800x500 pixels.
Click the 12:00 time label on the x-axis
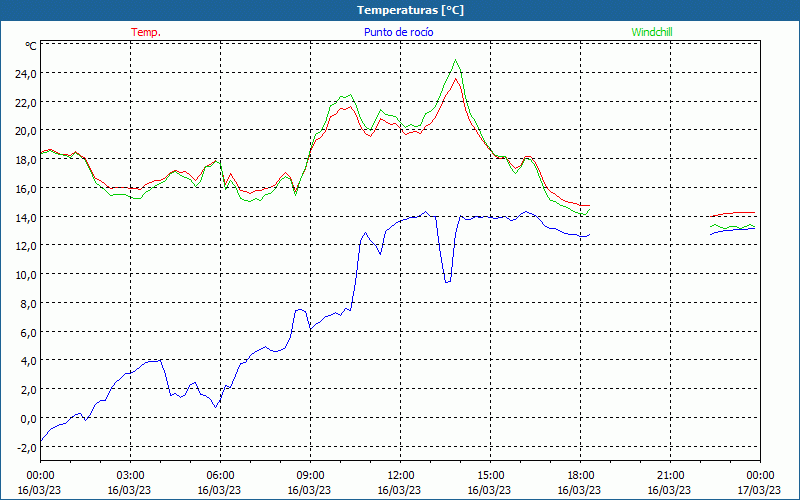tap(401, 476)
